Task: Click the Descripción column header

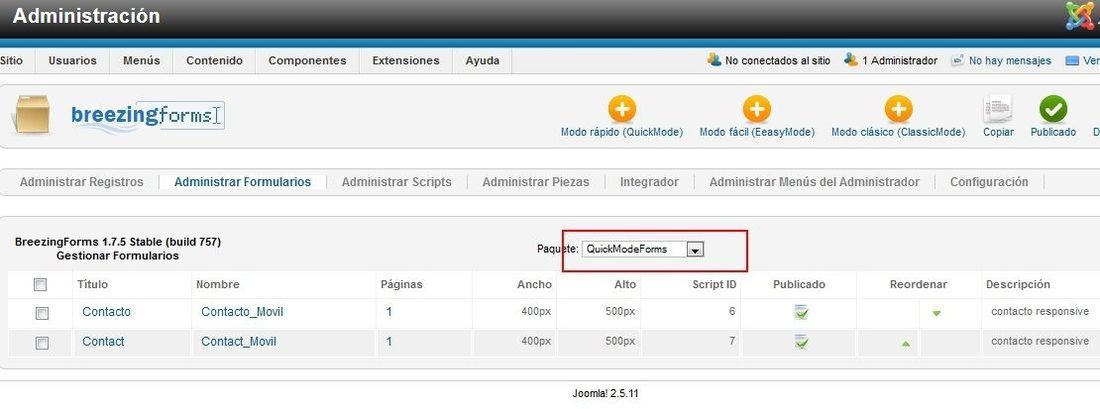Action: point(1018,284)
